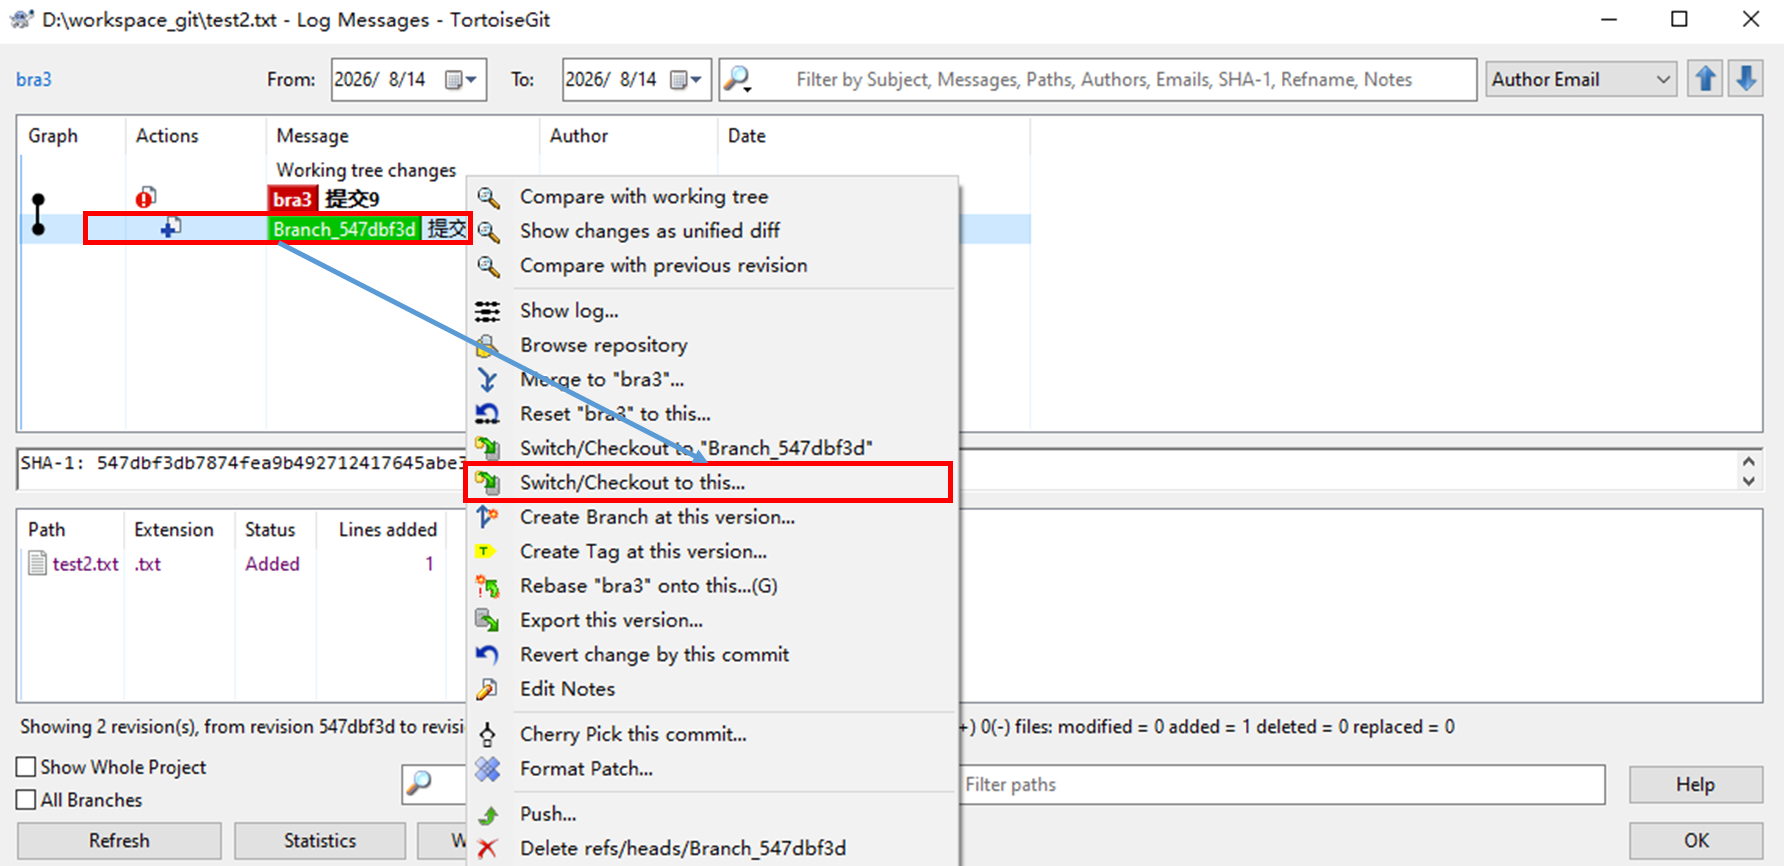Click the Extension column header

click(x=179, y=530)
